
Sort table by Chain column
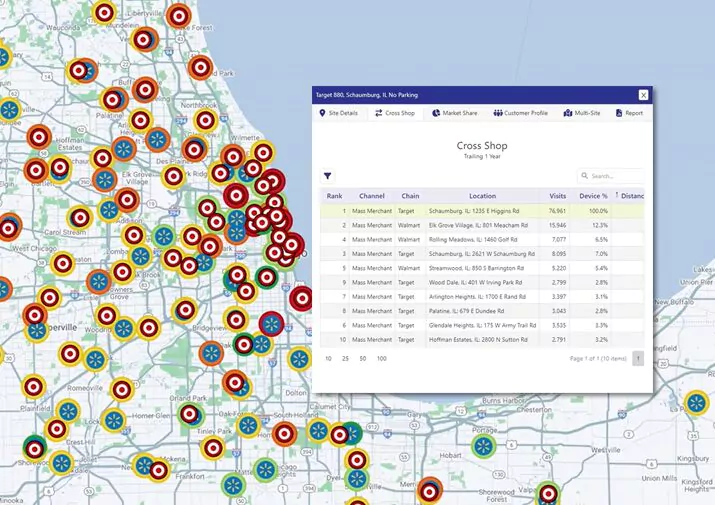(x=410, y=196)
